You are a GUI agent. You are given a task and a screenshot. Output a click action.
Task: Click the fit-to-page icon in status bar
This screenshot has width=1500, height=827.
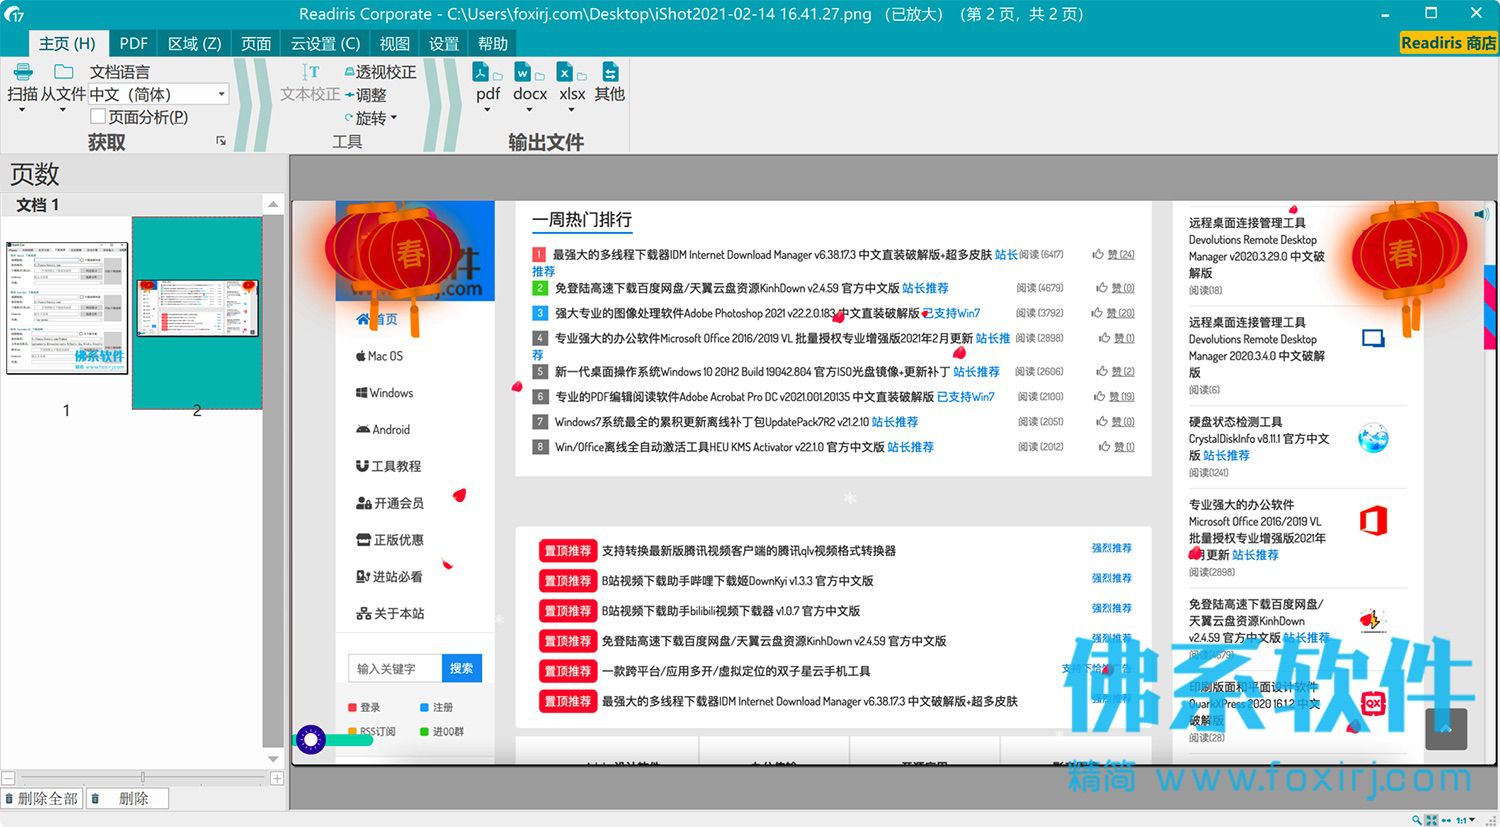coord(1431,820)
